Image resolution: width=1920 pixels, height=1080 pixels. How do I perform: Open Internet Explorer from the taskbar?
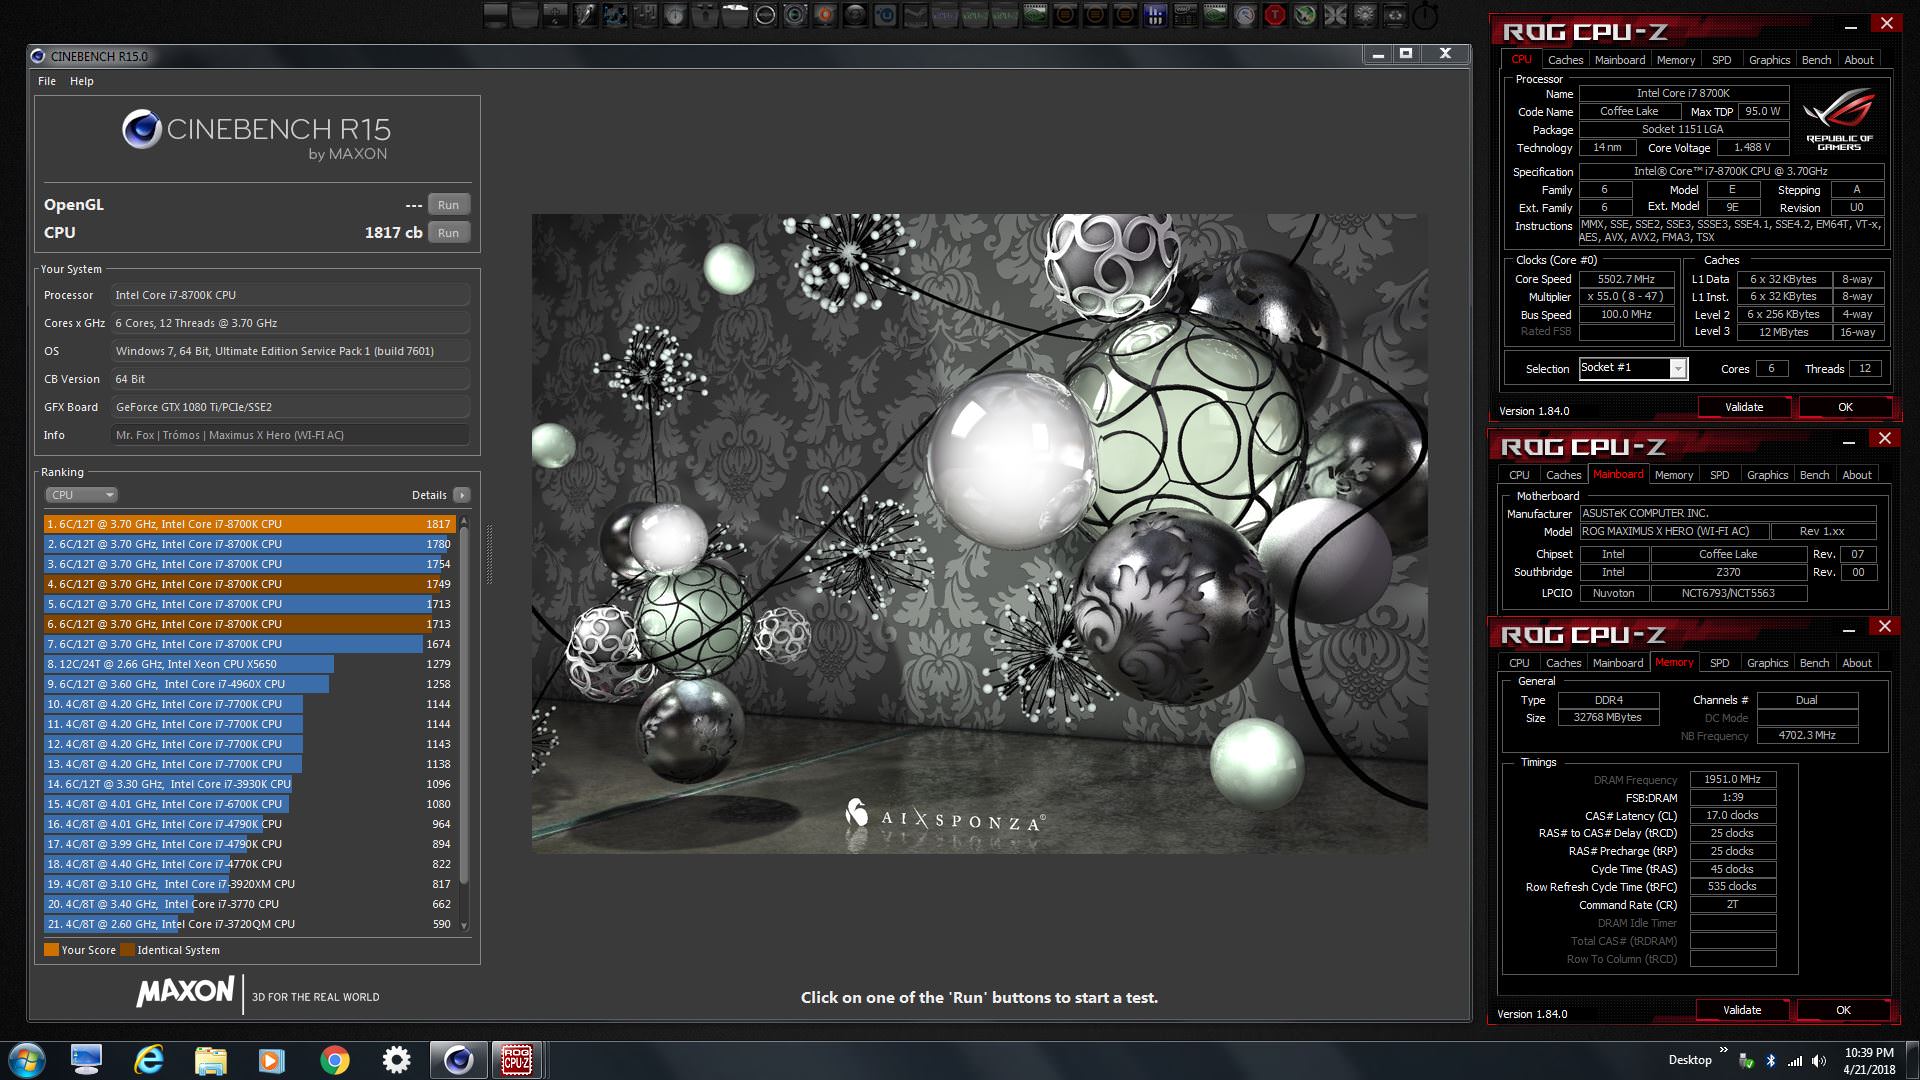(x=149, y=1059)
